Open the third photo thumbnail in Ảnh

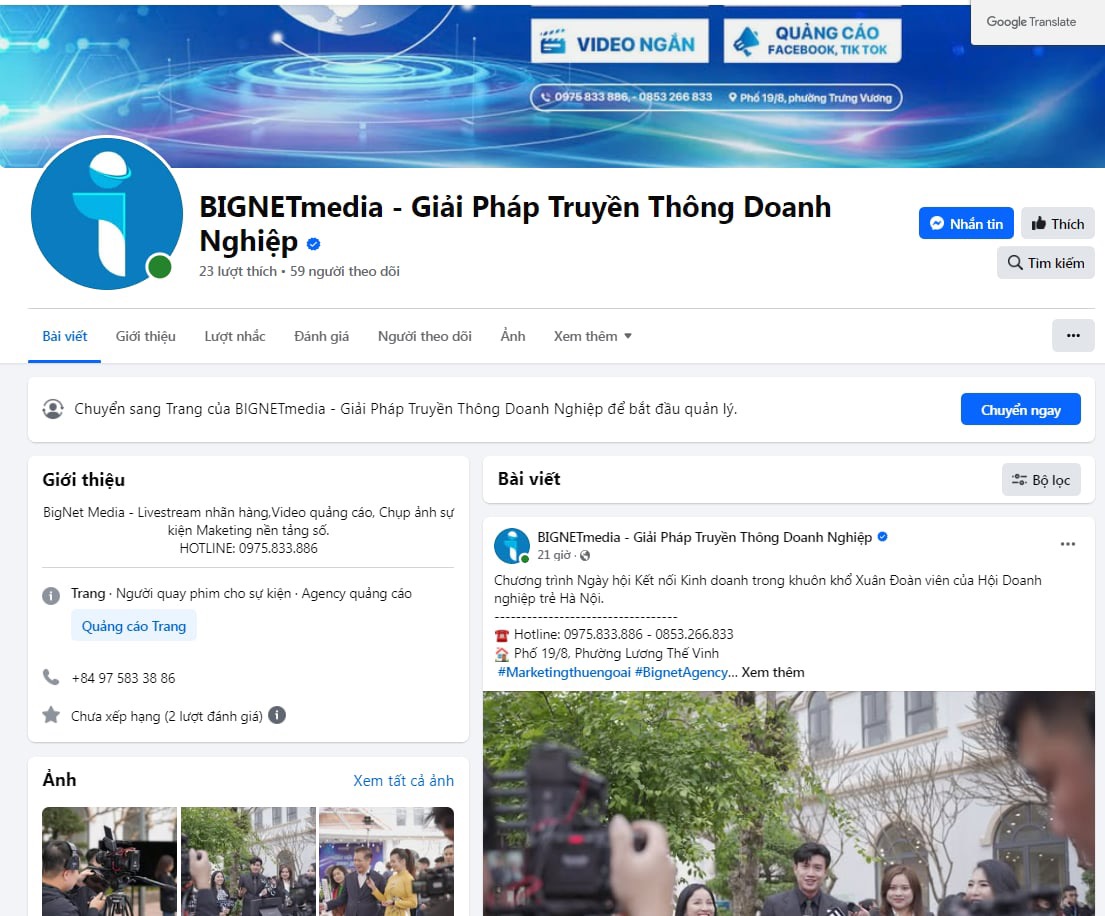pyautogui.click(x=386, y=861)
